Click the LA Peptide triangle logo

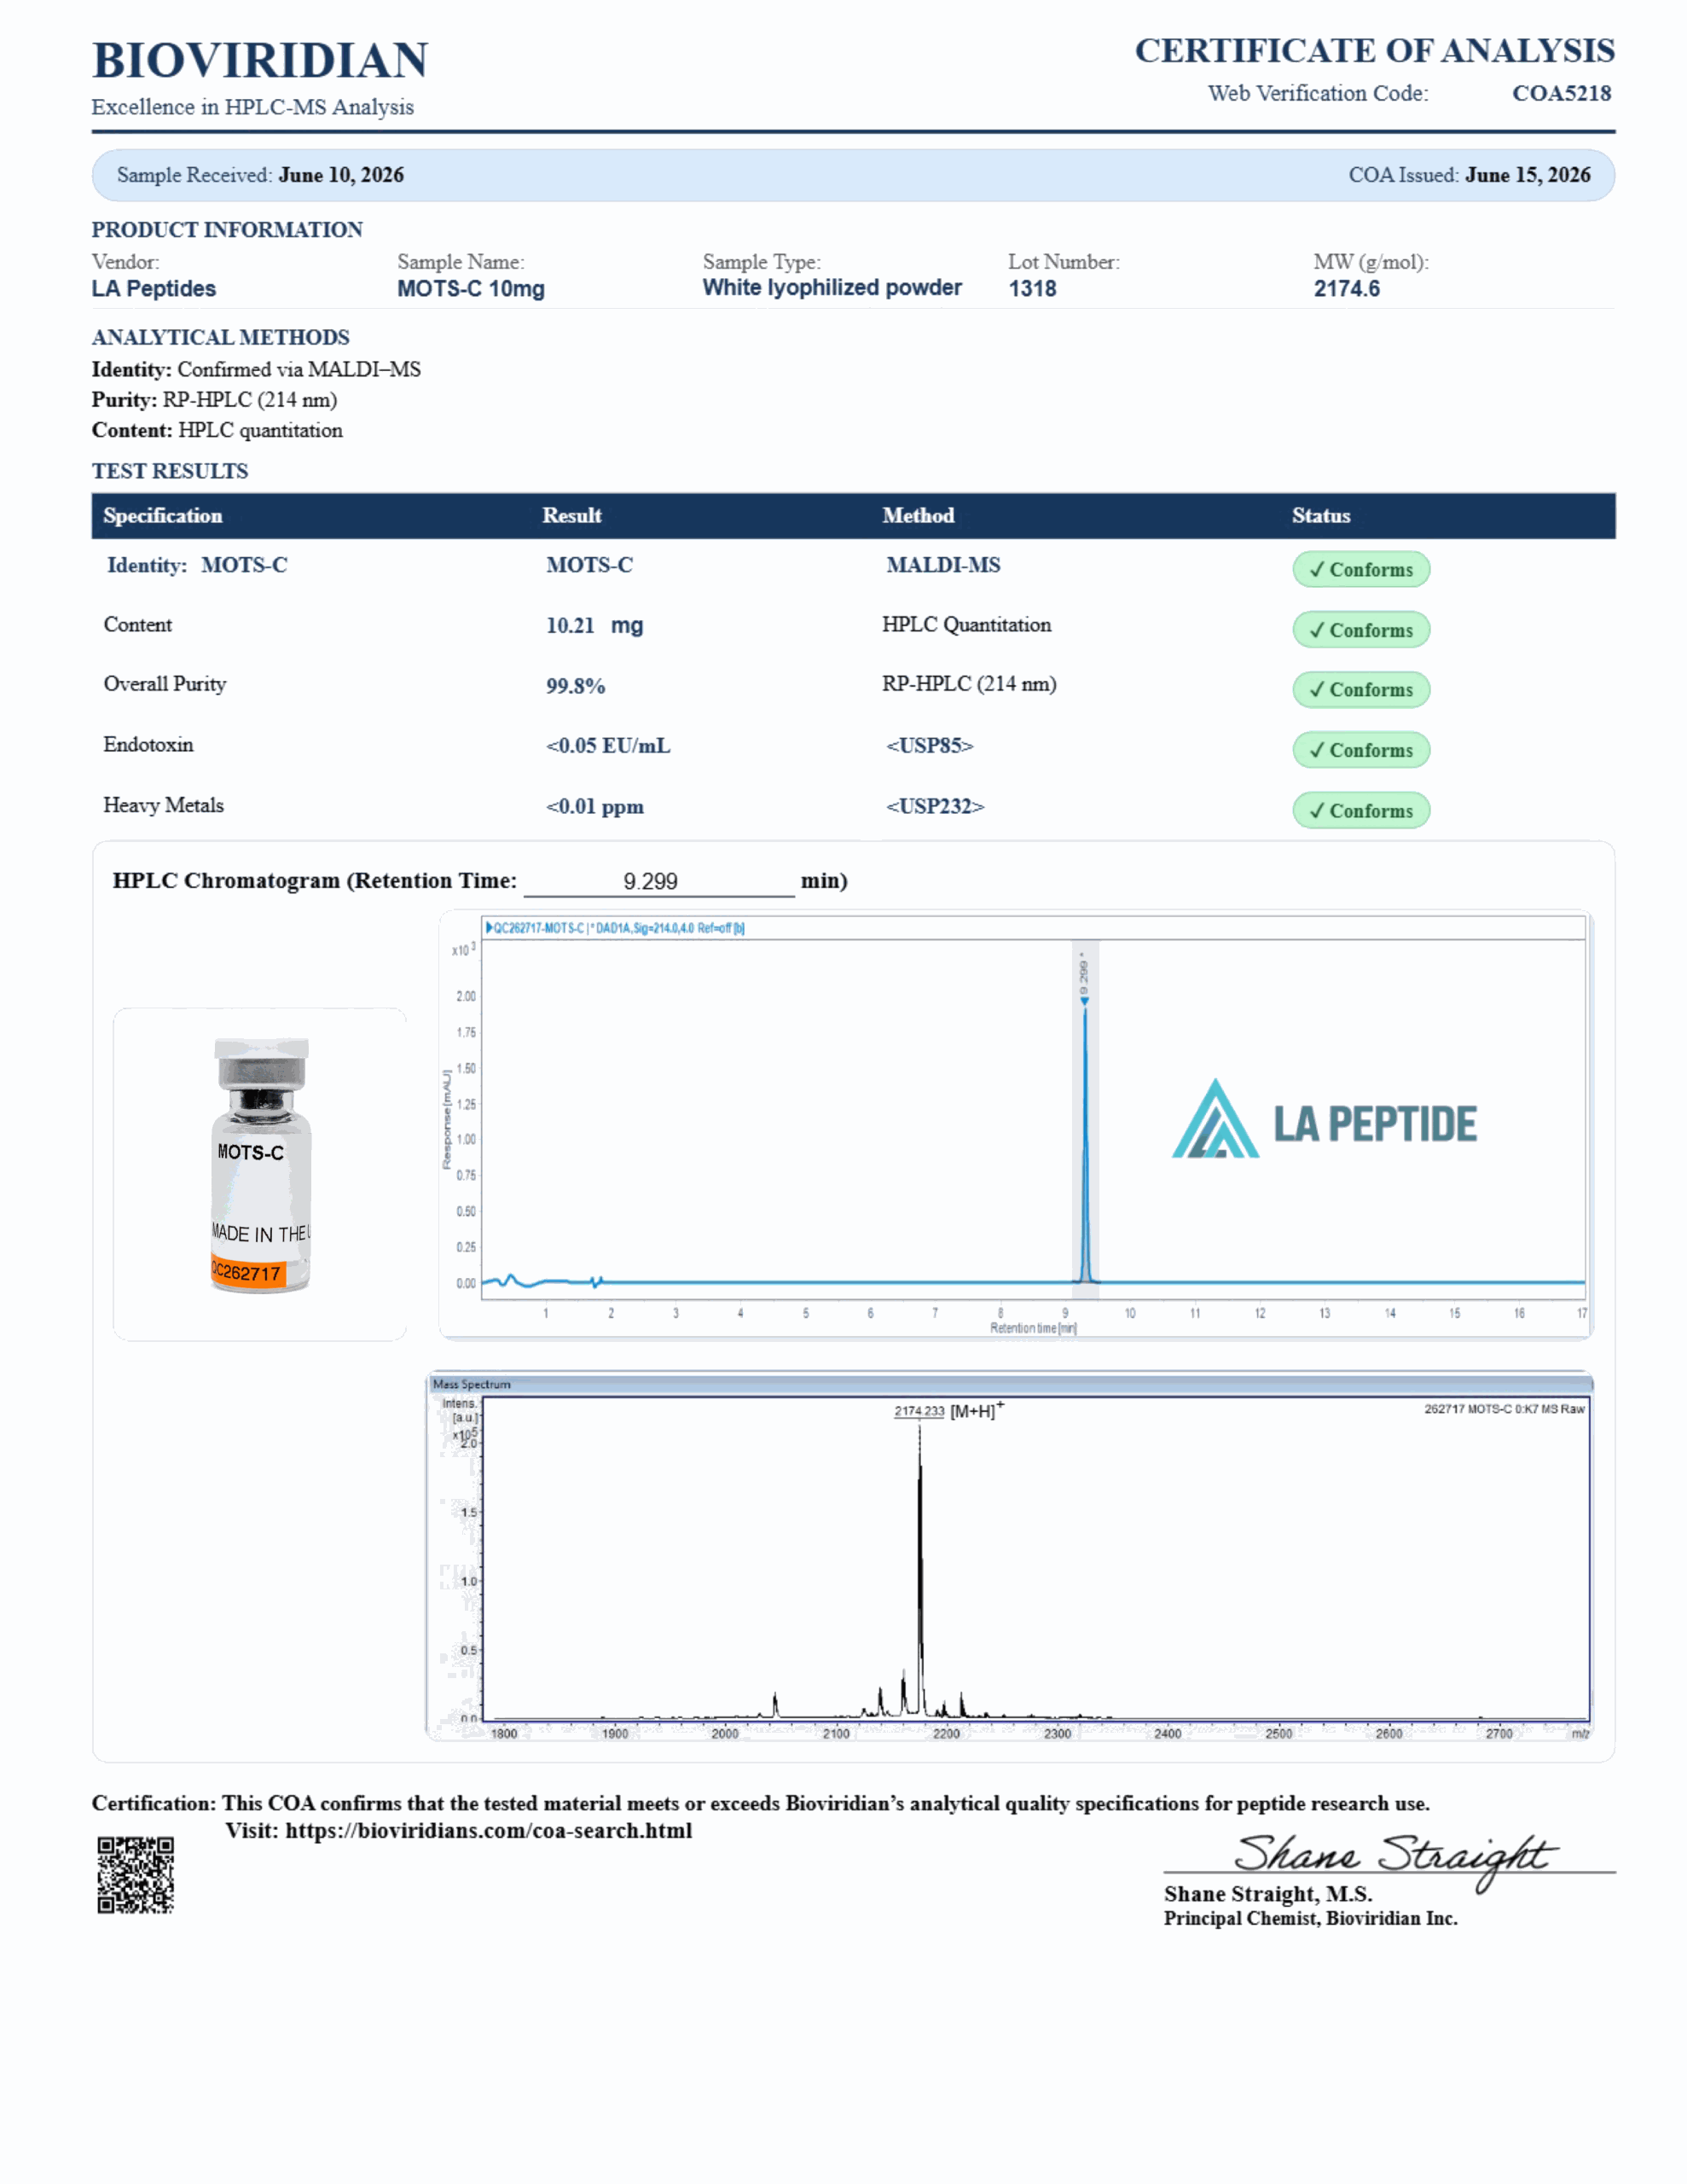(x=1215, y=1118)
